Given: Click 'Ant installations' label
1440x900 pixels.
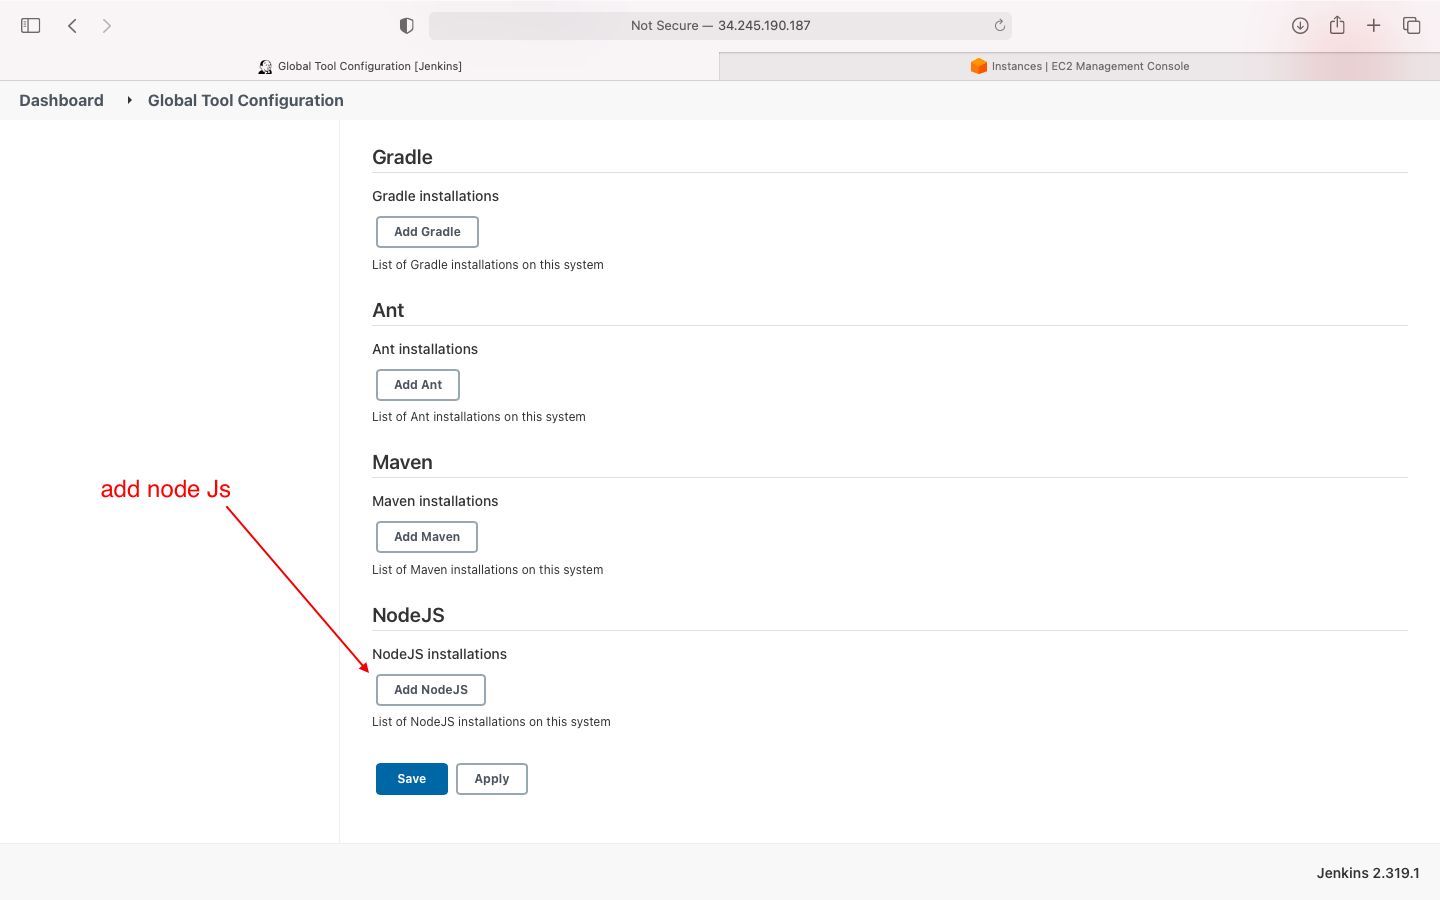Looking at the screenshot, I should [425, 349].
